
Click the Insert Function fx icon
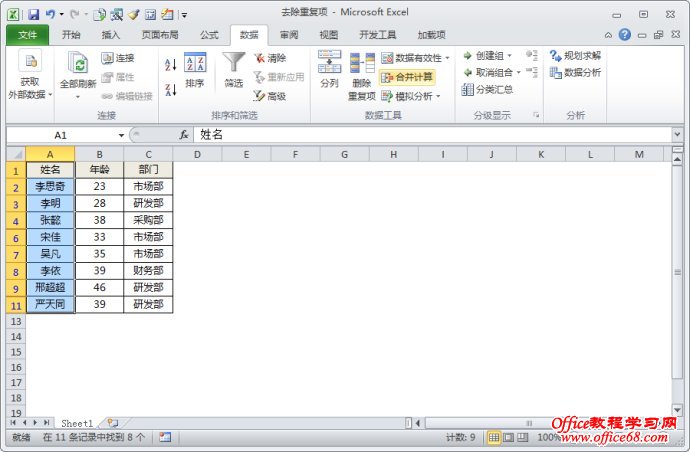click(184, 134)
